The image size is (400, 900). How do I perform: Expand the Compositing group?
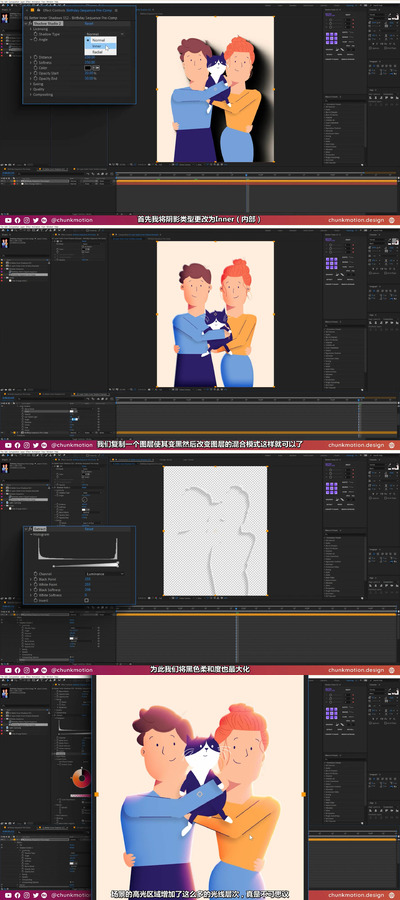pyautogui.click(x=30, y=95)
